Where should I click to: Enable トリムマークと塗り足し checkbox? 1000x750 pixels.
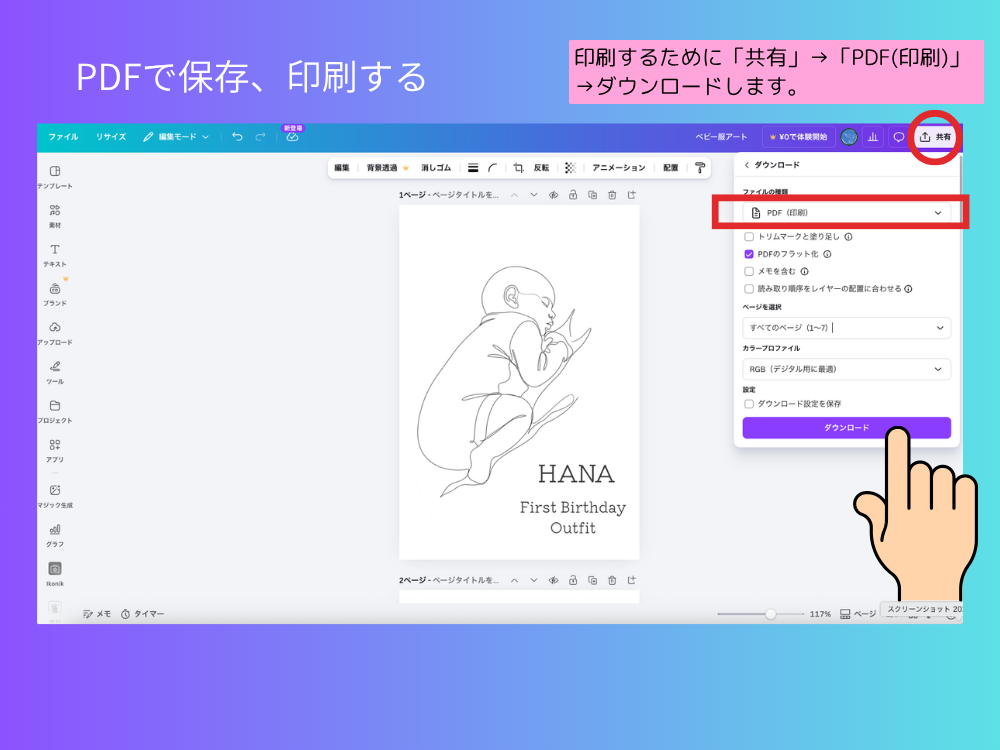749,237
